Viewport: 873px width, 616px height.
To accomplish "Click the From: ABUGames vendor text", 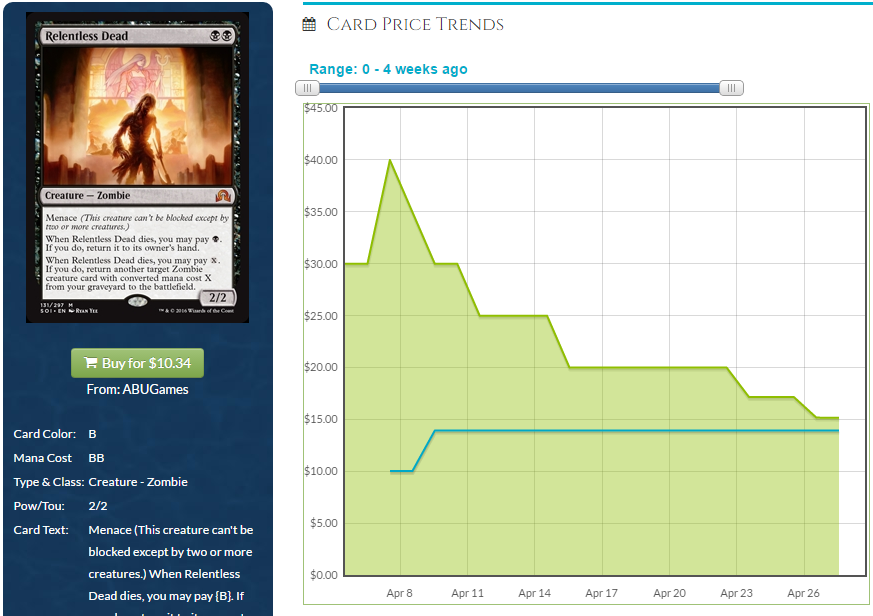I will [138, 389].
